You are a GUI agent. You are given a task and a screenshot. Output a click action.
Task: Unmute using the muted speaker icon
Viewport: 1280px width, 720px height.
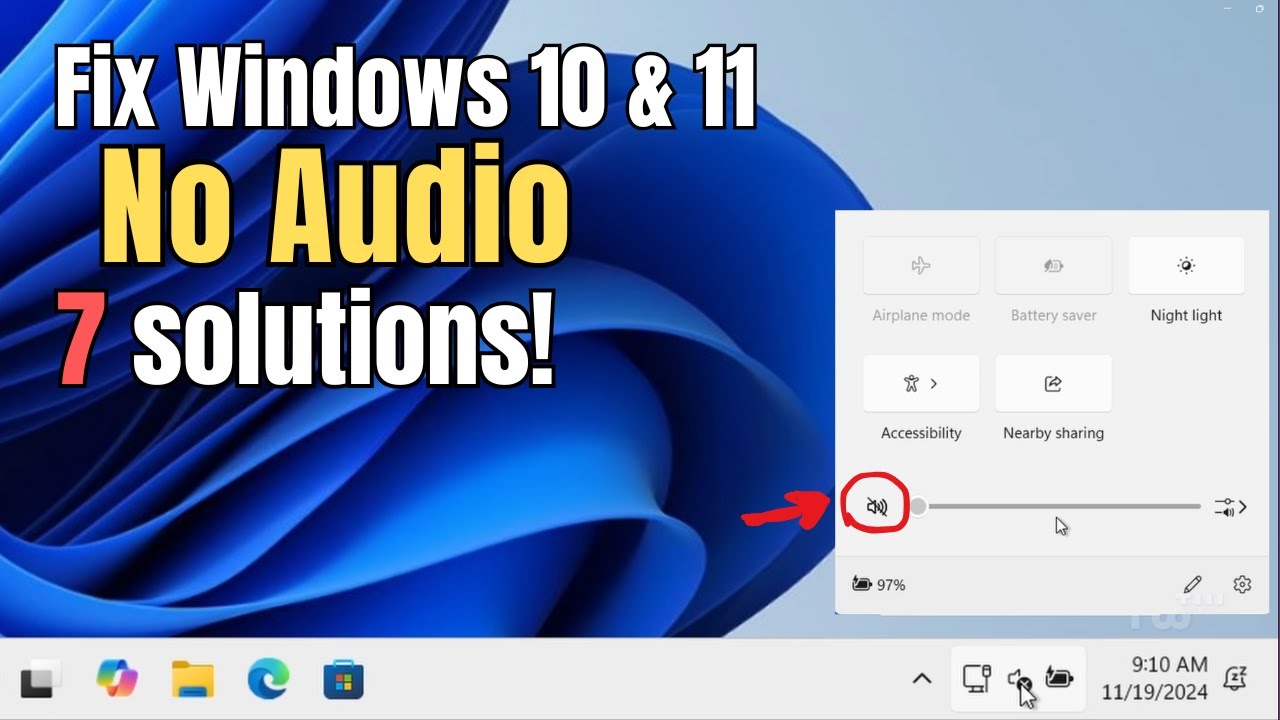(877, 507)
